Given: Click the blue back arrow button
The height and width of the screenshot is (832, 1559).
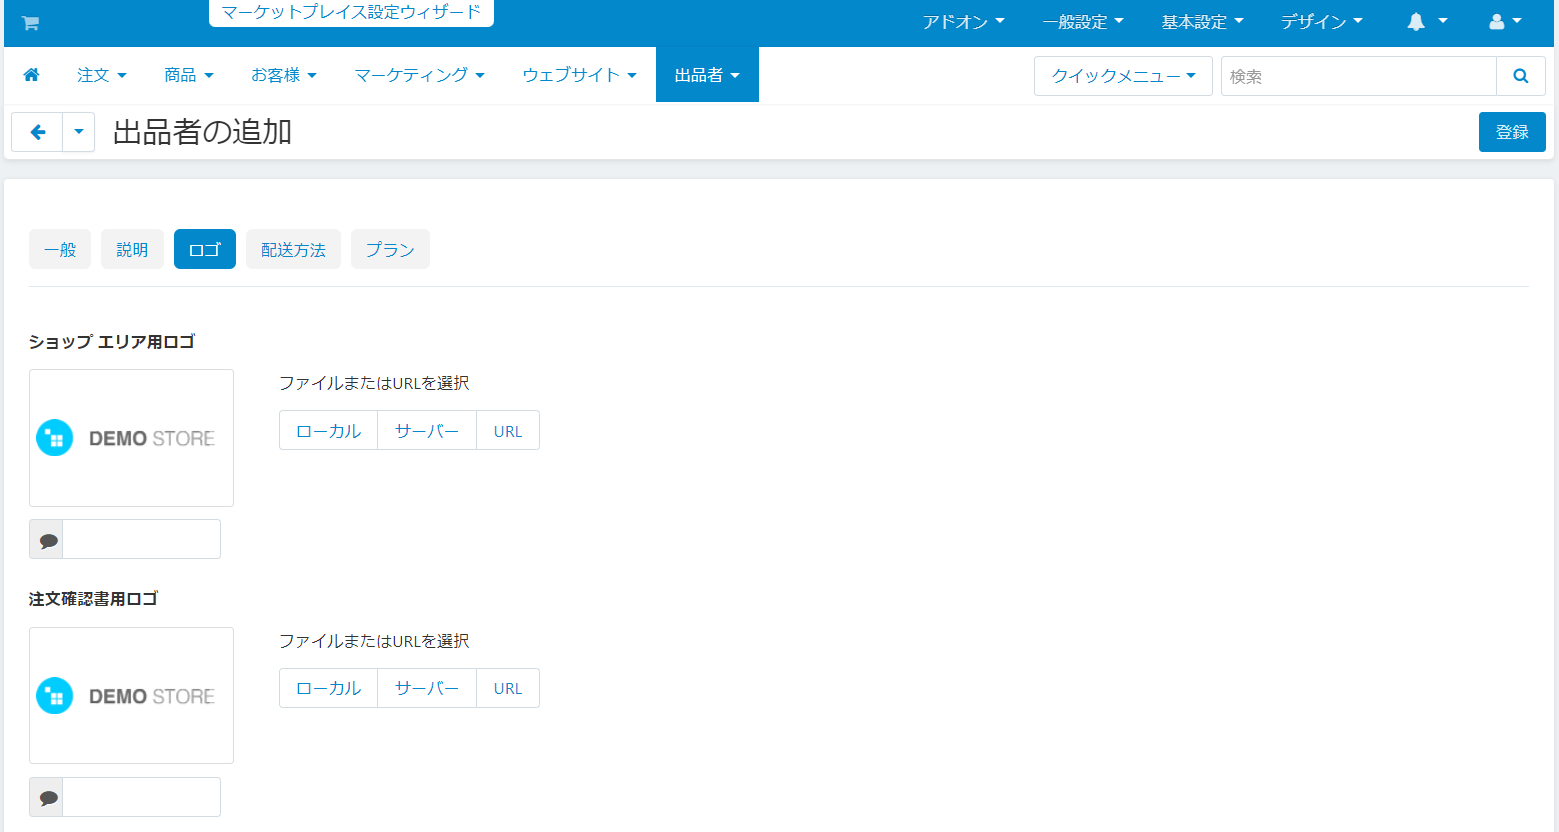Looking at the screenshot, I should click(38, 132).
